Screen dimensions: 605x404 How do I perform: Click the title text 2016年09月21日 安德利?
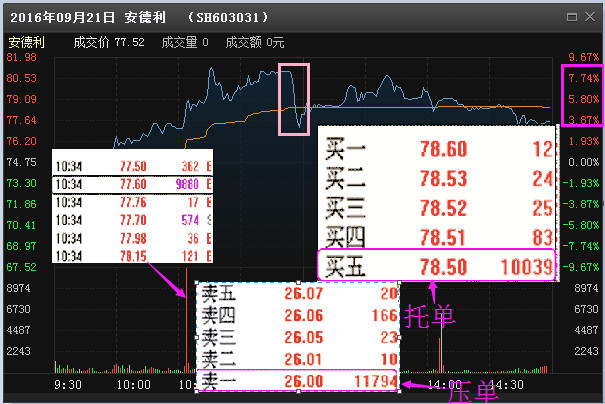88,17
